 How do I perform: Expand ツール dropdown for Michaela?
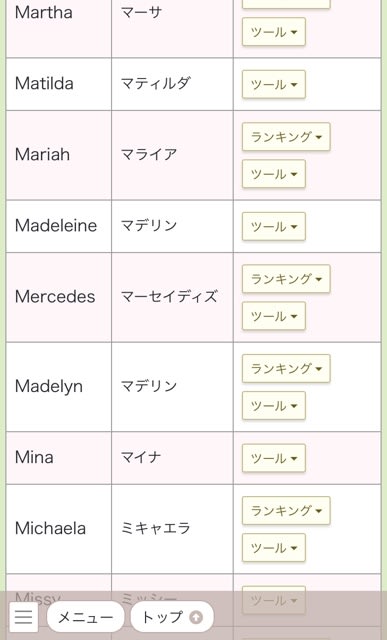coord(274,548)
